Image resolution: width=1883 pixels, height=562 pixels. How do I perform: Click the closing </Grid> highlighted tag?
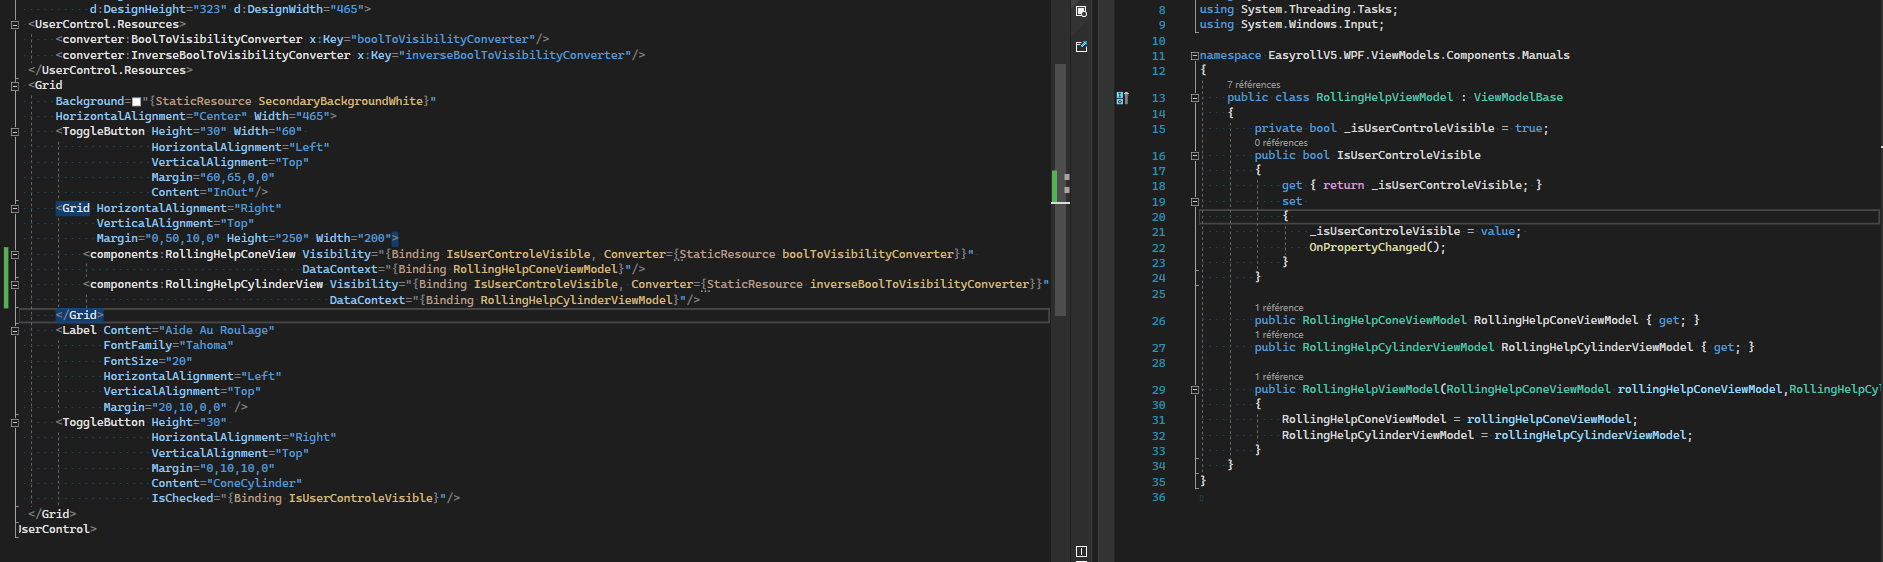(x=80, y=315)
